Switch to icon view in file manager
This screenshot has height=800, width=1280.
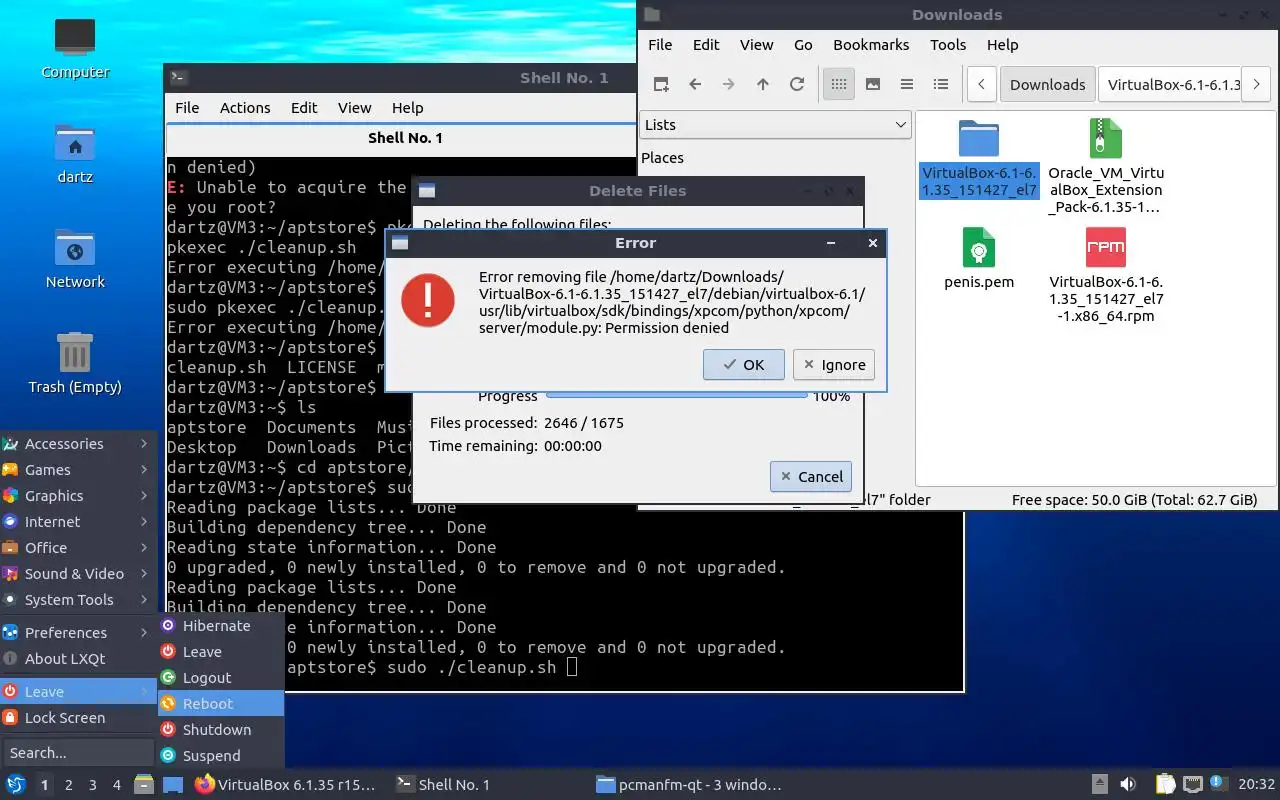[839, 85]
